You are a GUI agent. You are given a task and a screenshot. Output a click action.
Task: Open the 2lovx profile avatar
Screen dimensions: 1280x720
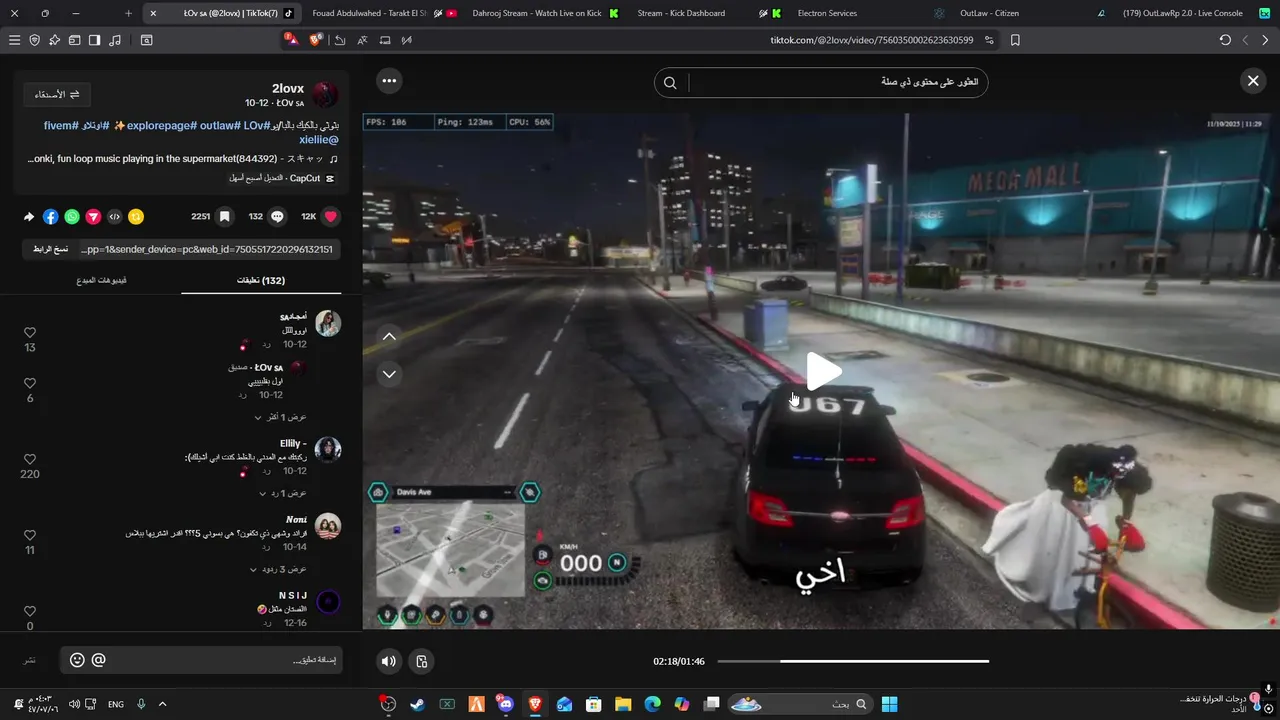pos(325,95)
